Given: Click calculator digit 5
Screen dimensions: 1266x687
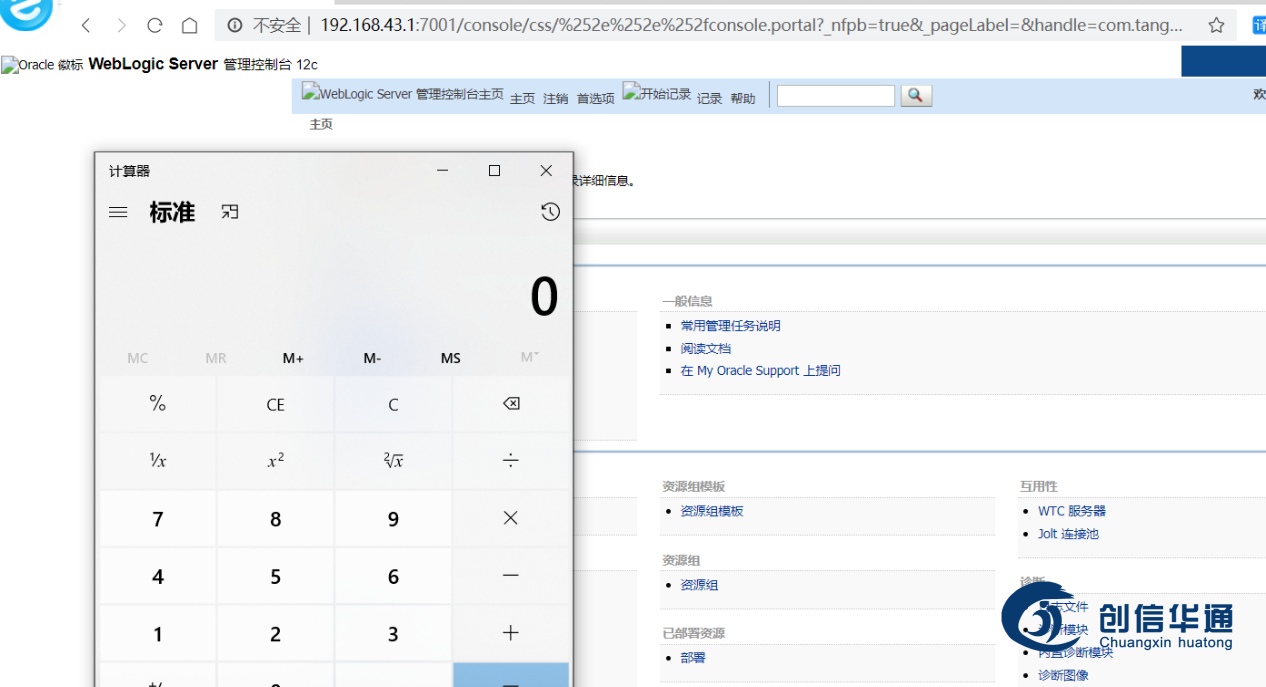Looking at the screenshot, I should pos(275,576).
